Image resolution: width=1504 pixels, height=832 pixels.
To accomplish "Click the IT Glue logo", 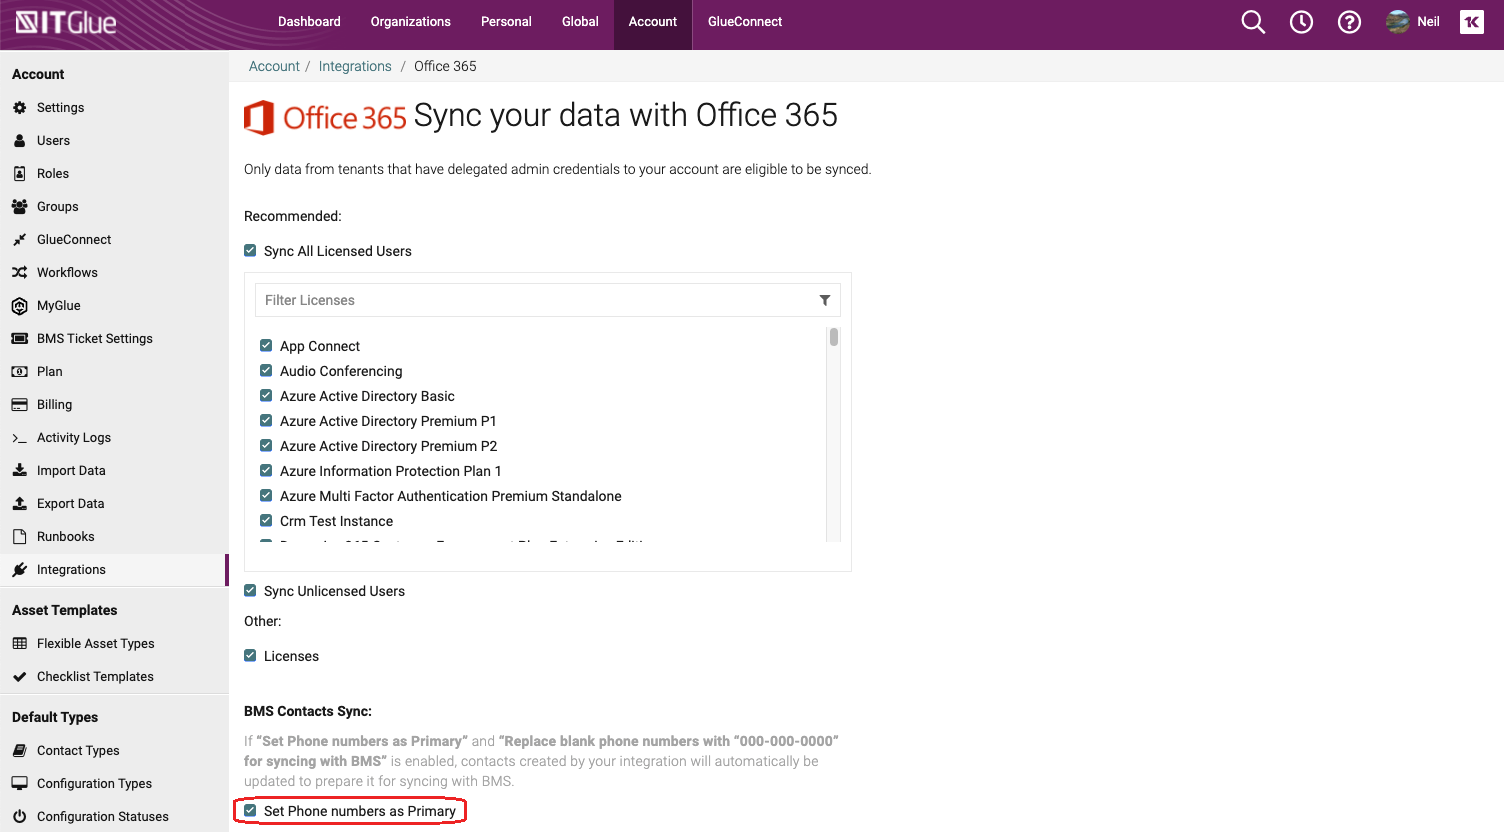I will tap(66, 22).
